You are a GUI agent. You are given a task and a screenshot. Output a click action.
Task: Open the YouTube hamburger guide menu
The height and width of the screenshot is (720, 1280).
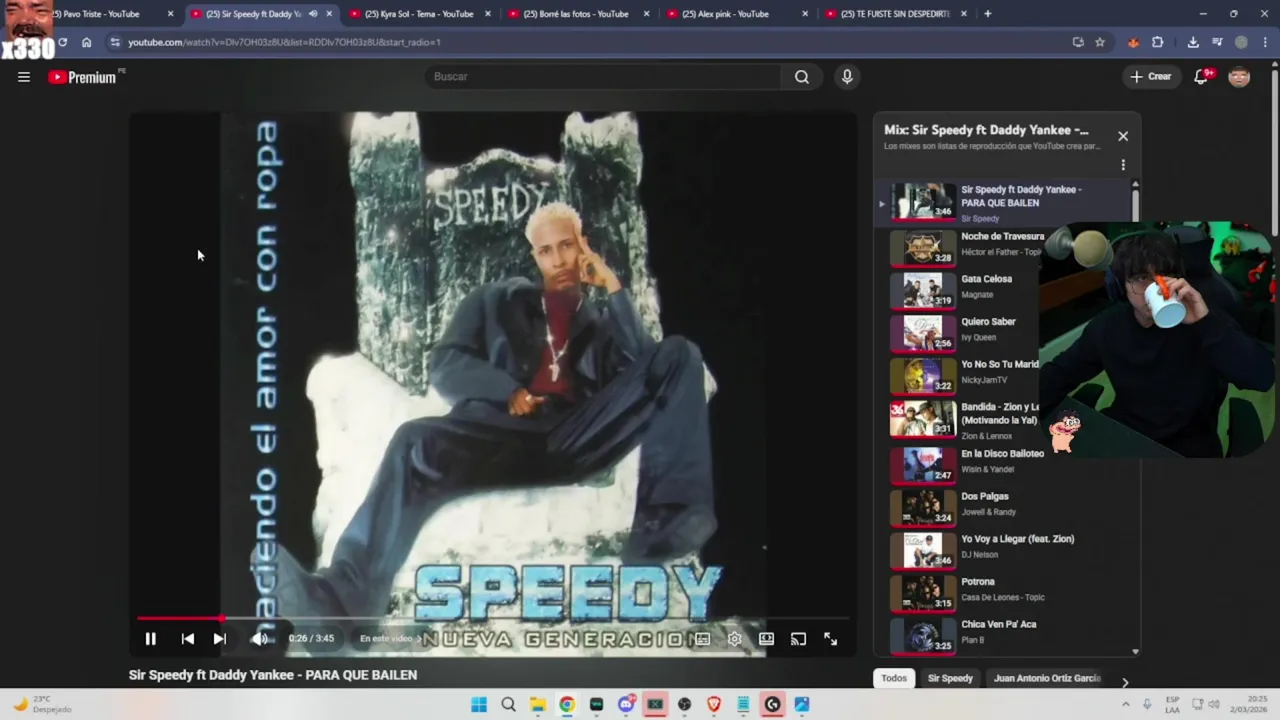(x=24, y=77)
